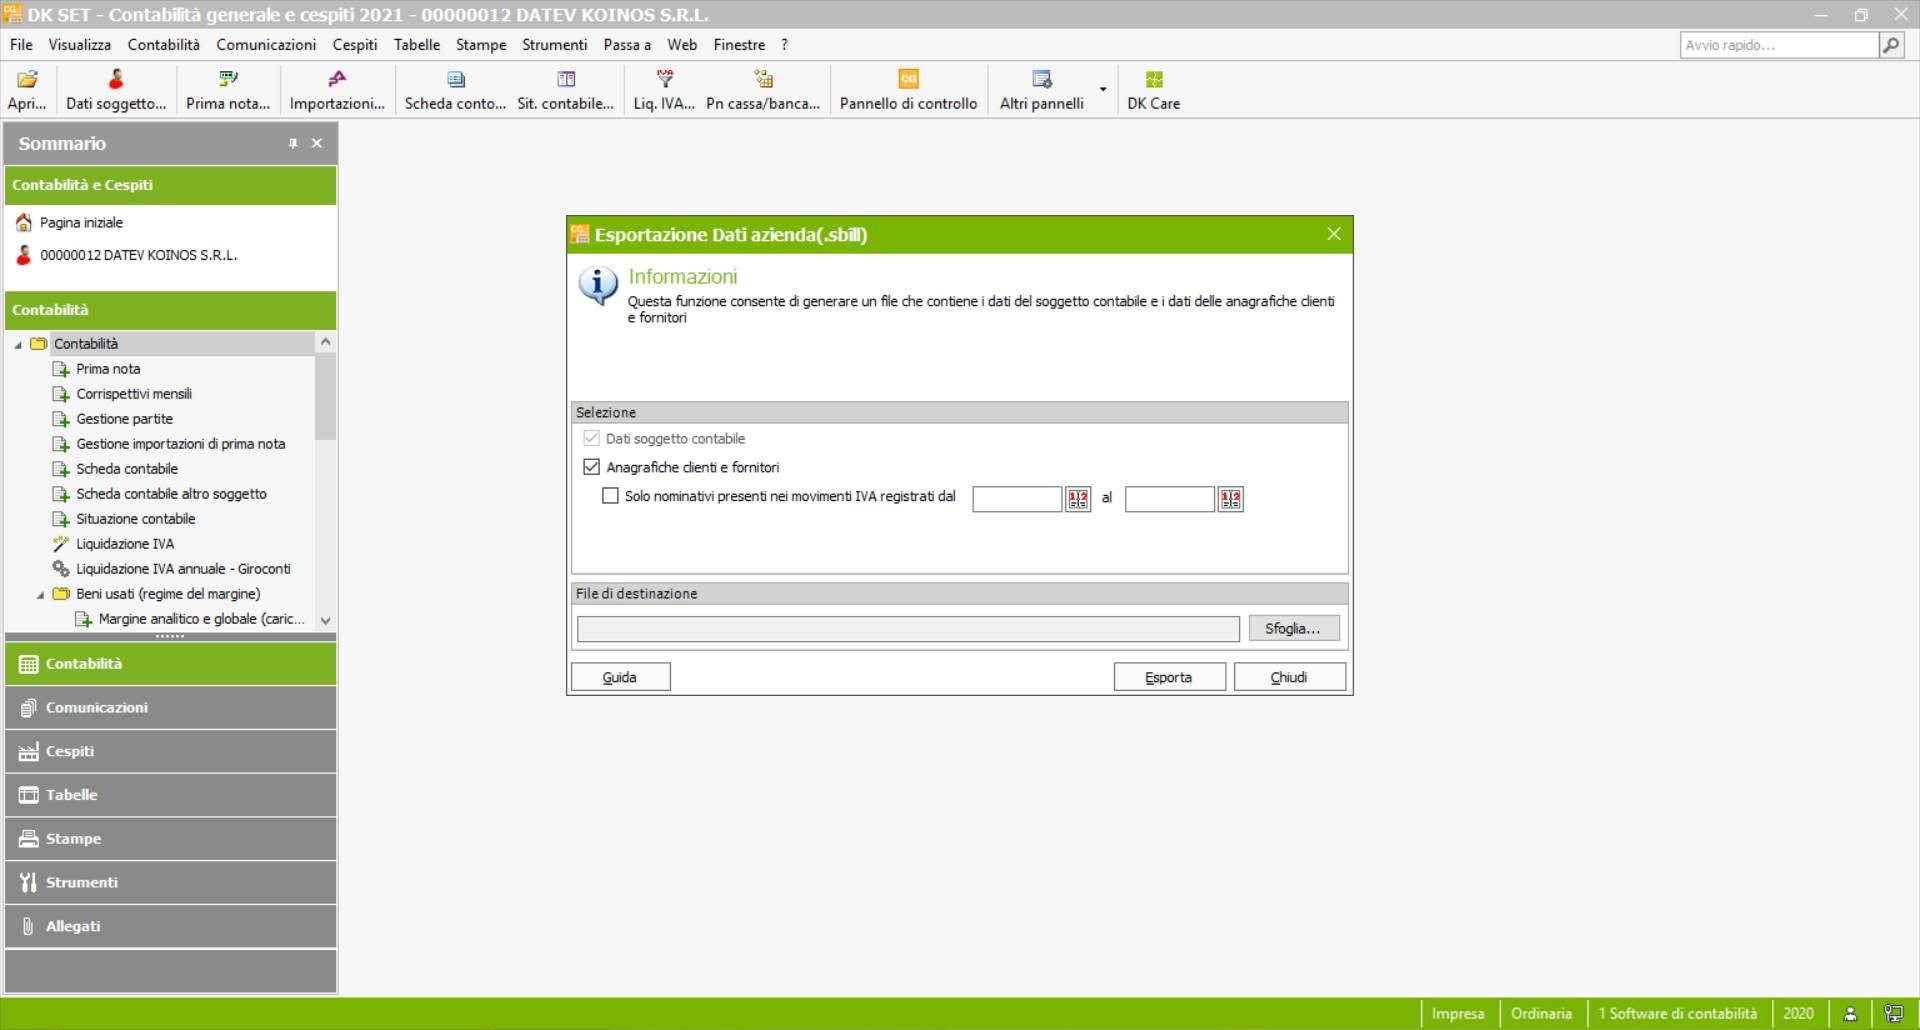Click the Pn cassa/banca toolbar icon
The height and width of the screenshot is (1030, 1920).
[x=763, y=90]
